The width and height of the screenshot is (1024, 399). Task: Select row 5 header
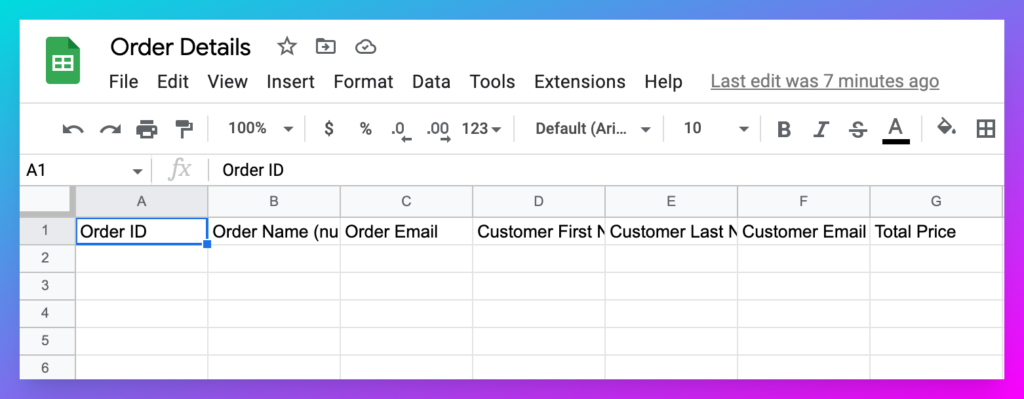(48, 341)
